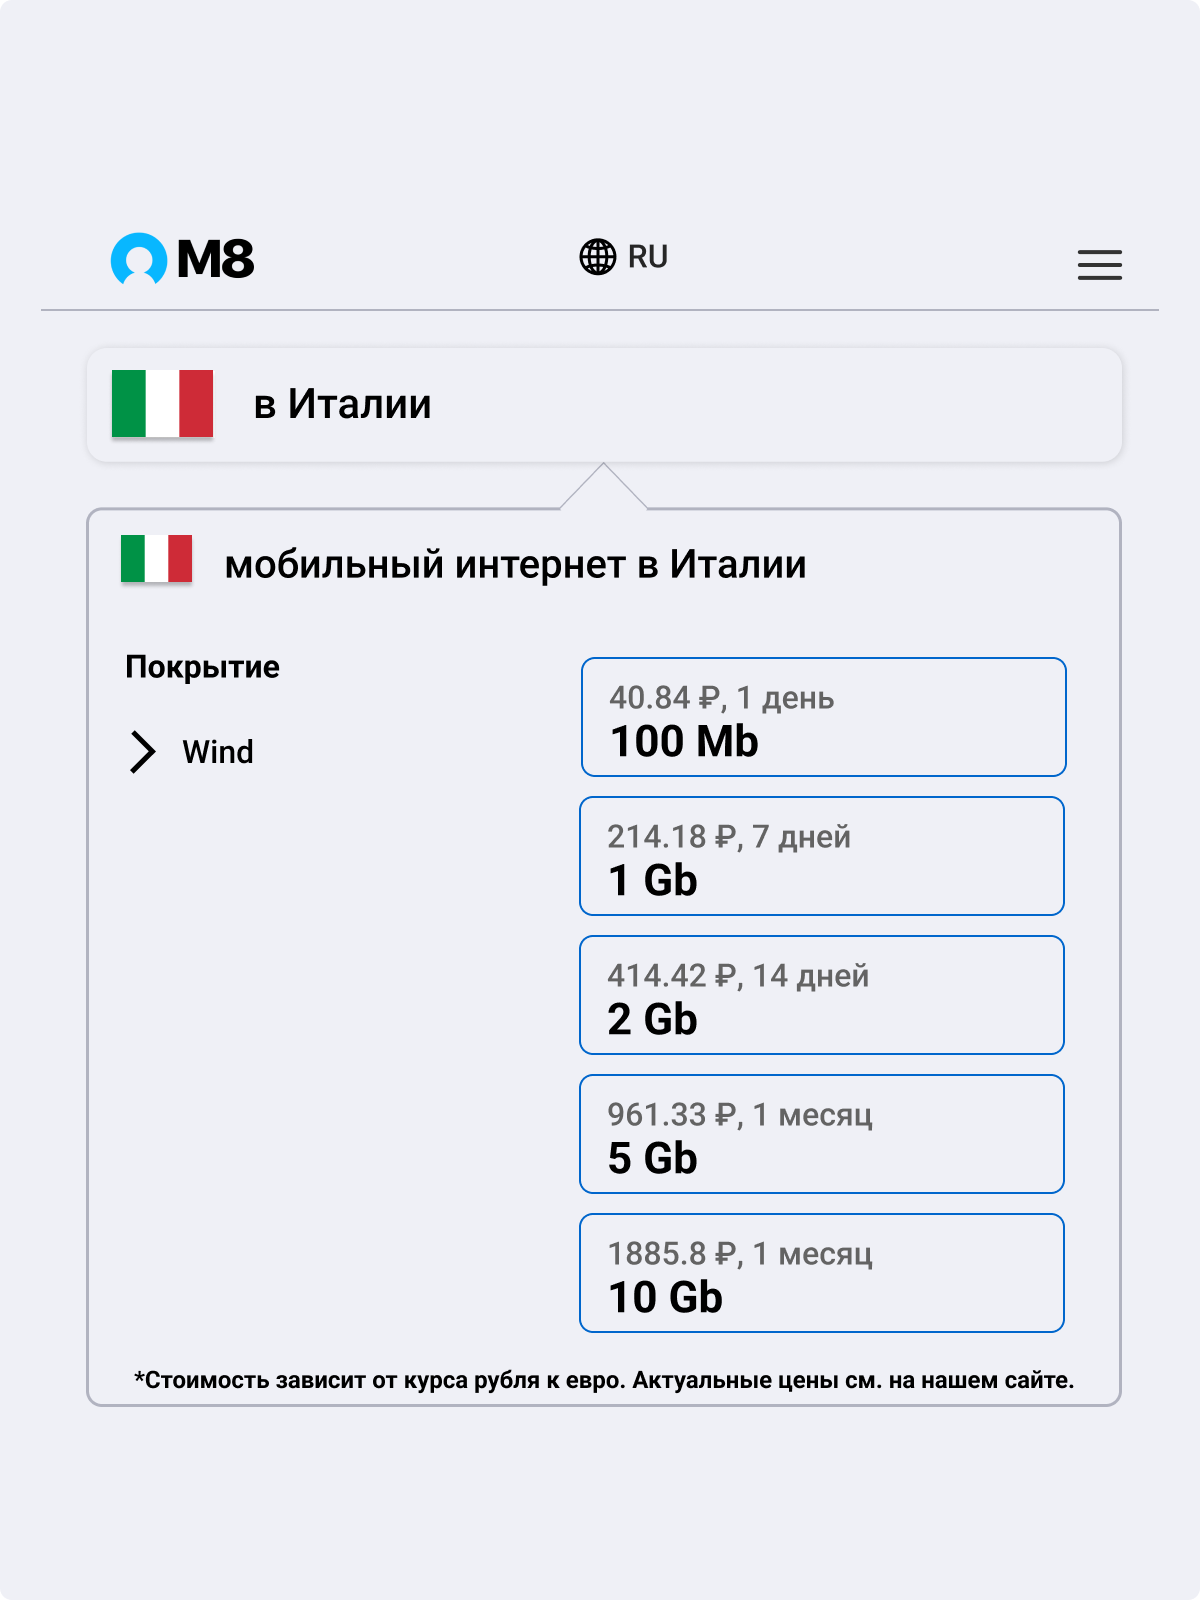The image size is (1200, 1600).
Task: Click the 'Покрытие' coverage heading
Action: (x=202, y=667)
